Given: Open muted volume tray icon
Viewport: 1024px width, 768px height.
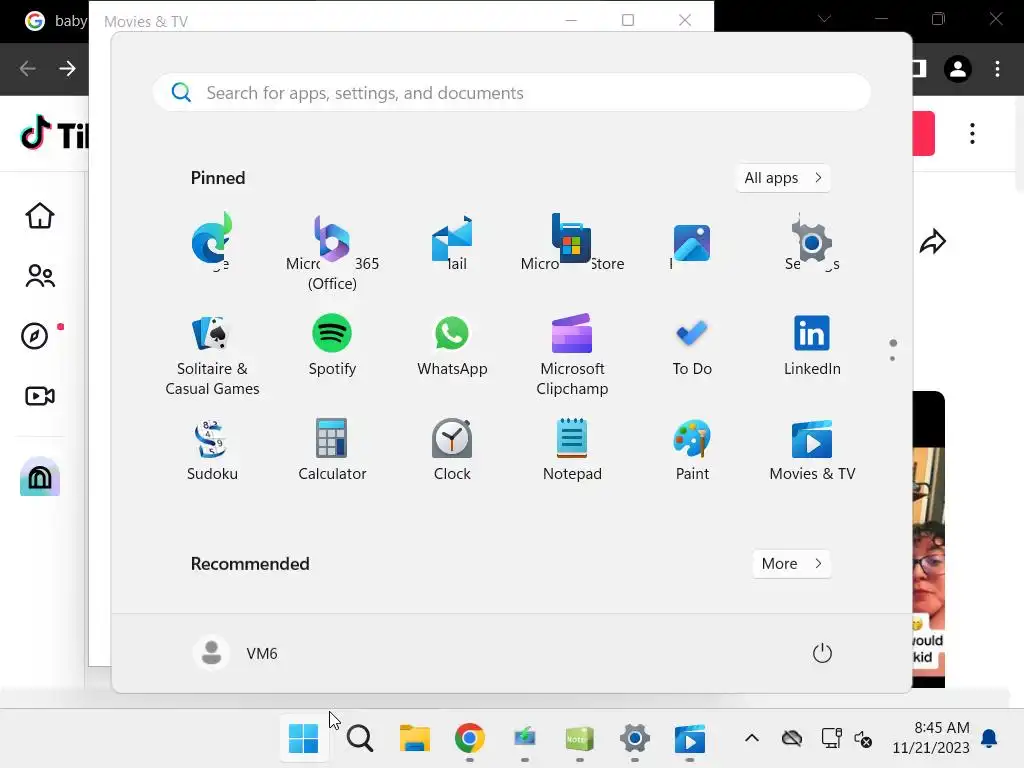Looking at the screenshot, I should (x=863, y=739).
